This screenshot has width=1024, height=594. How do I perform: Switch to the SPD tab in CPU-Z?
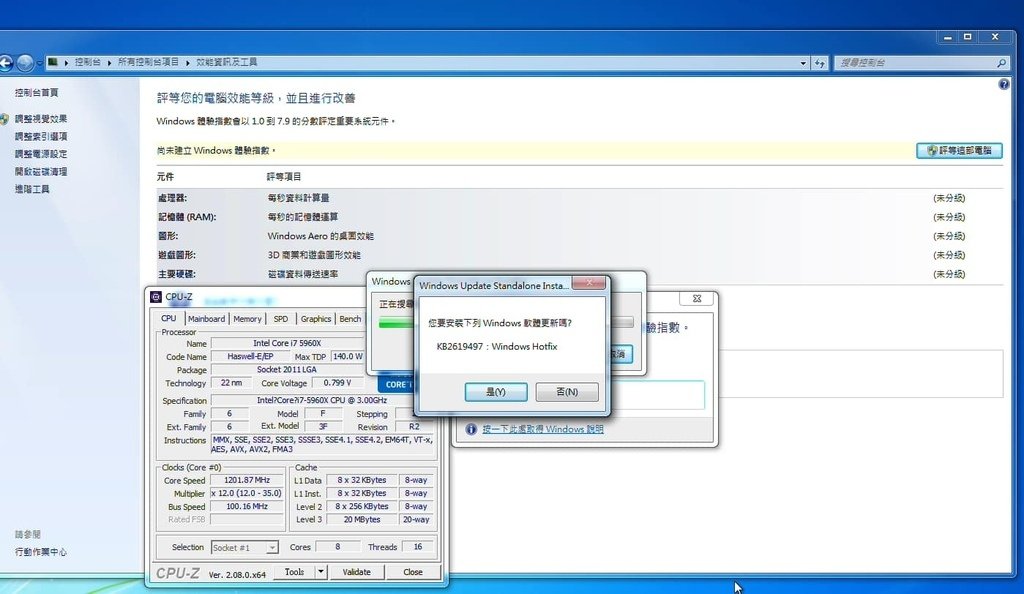coord(281,319)
